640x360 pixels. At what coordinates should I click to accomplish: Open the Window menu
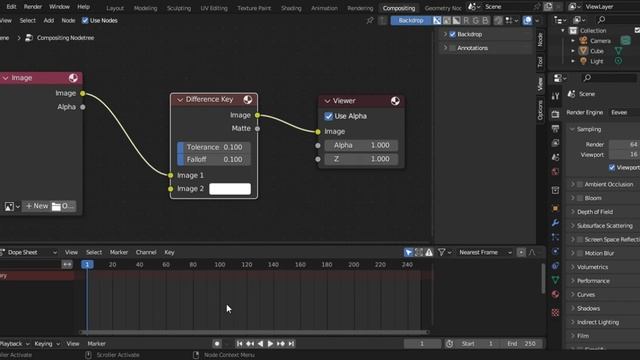(59, 7)
